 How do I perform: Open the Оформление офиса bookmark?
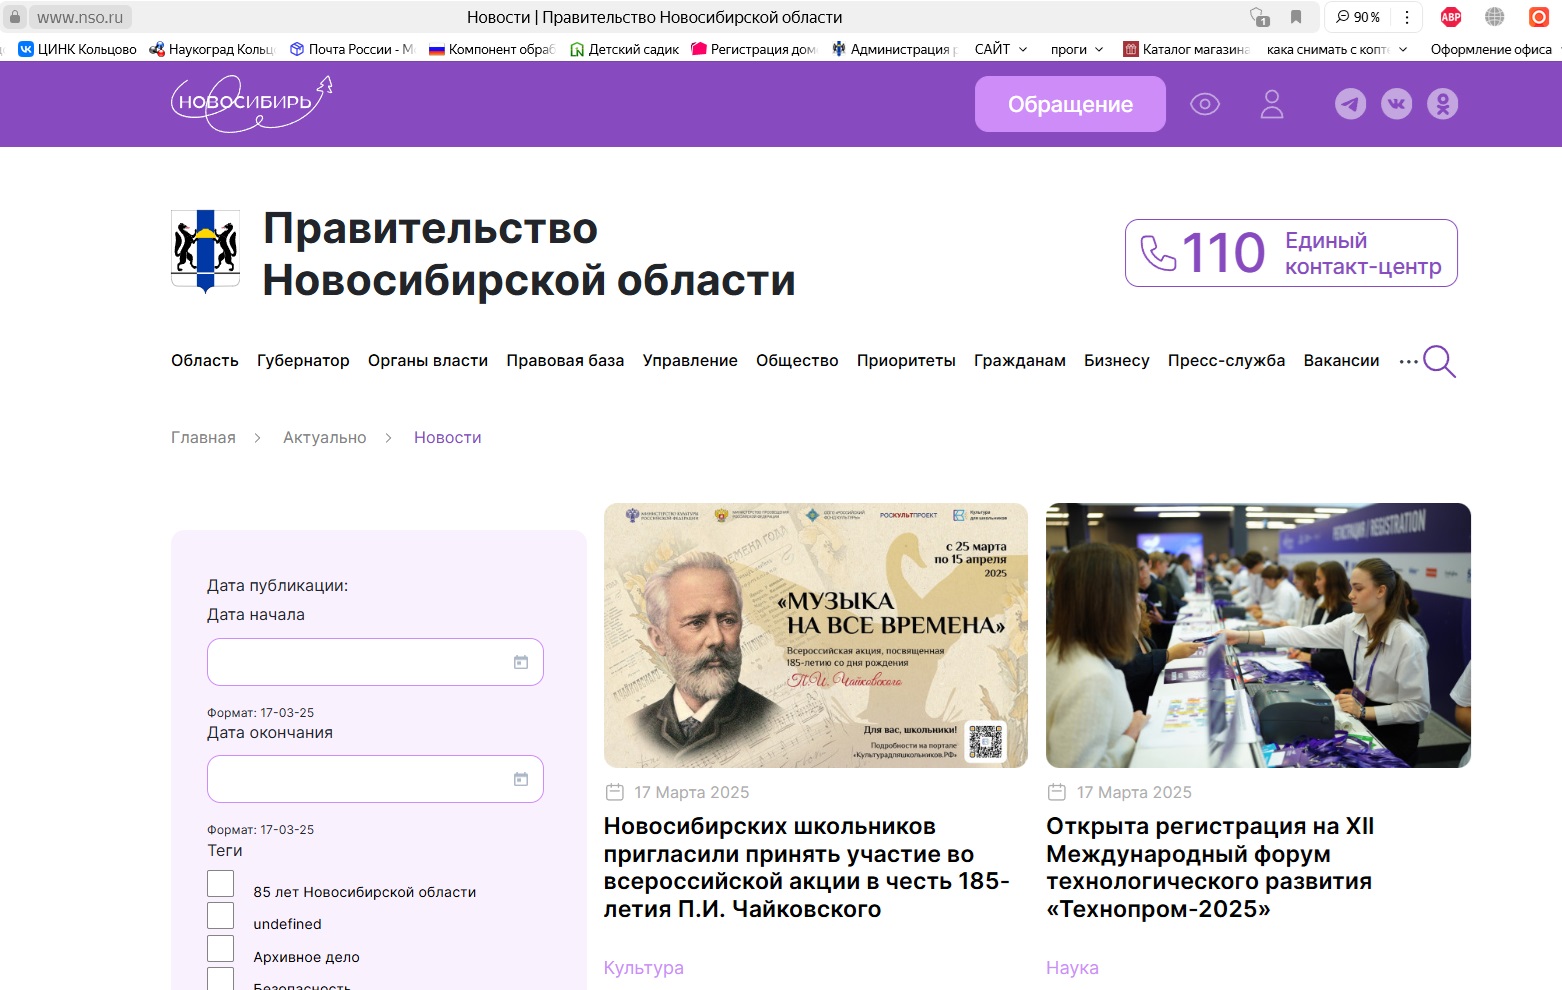[x=1491, y=49]
